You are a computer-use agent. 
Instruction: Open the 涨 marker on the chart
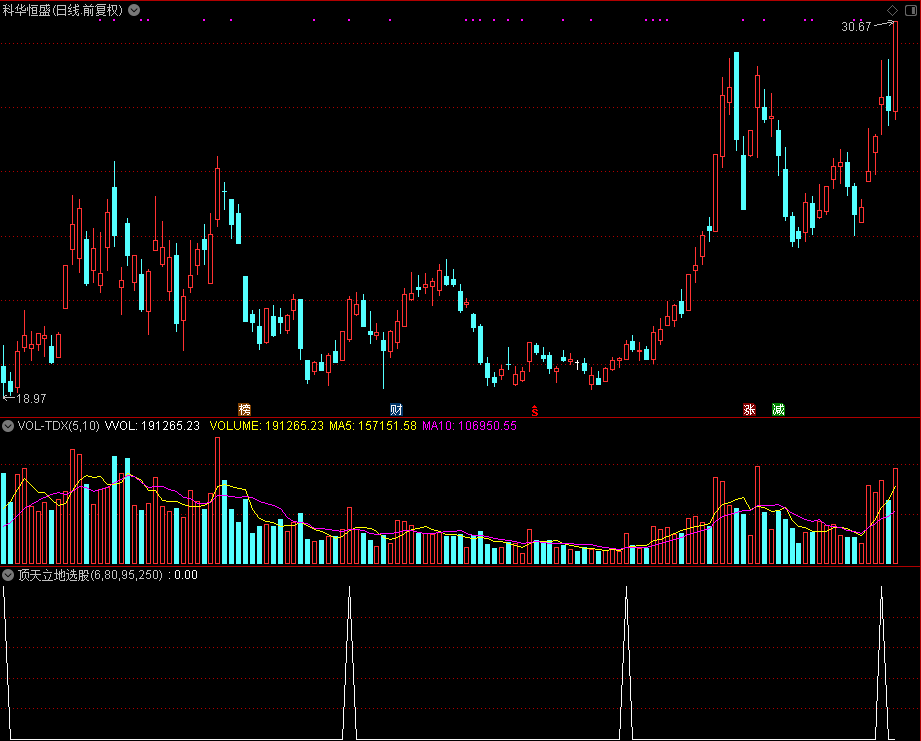coord(749,409)
